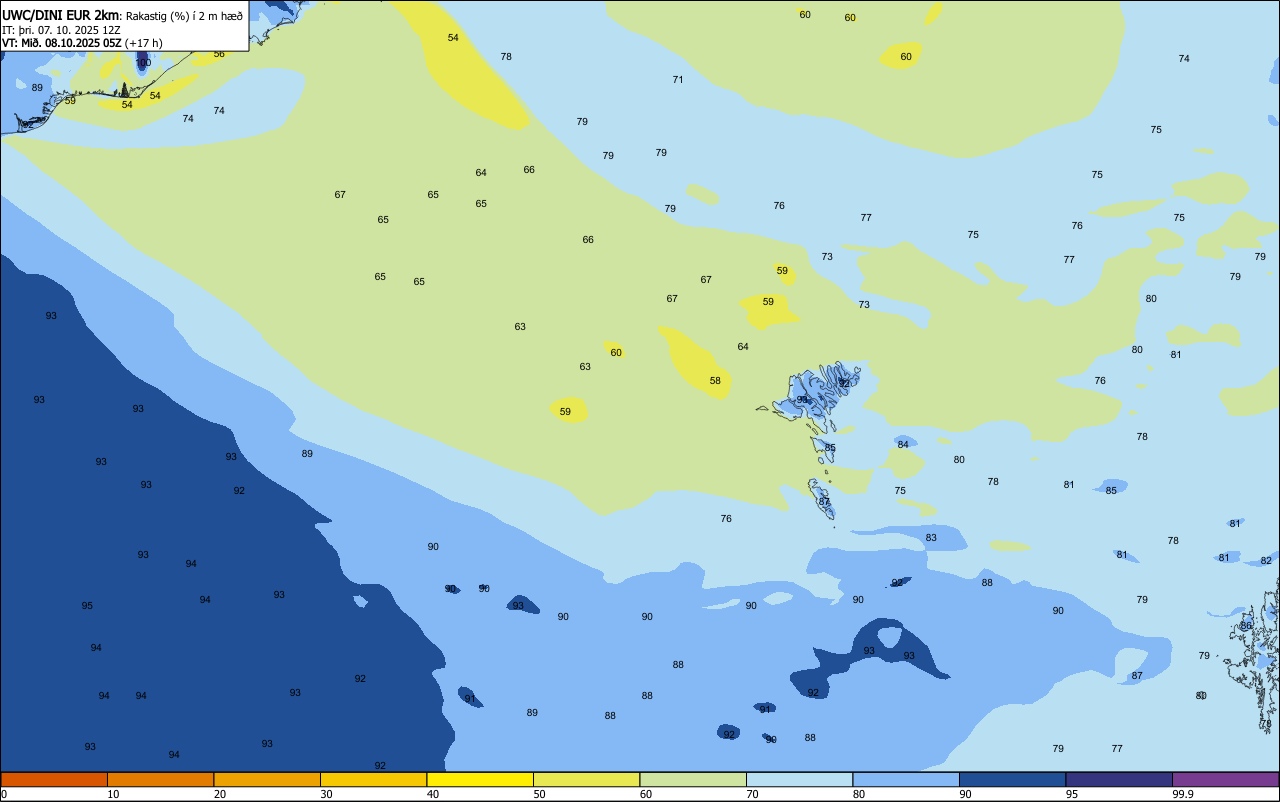Click the golden 30–40 legend swatch
Screen dimensions: 1280x802
pos(373,779)
